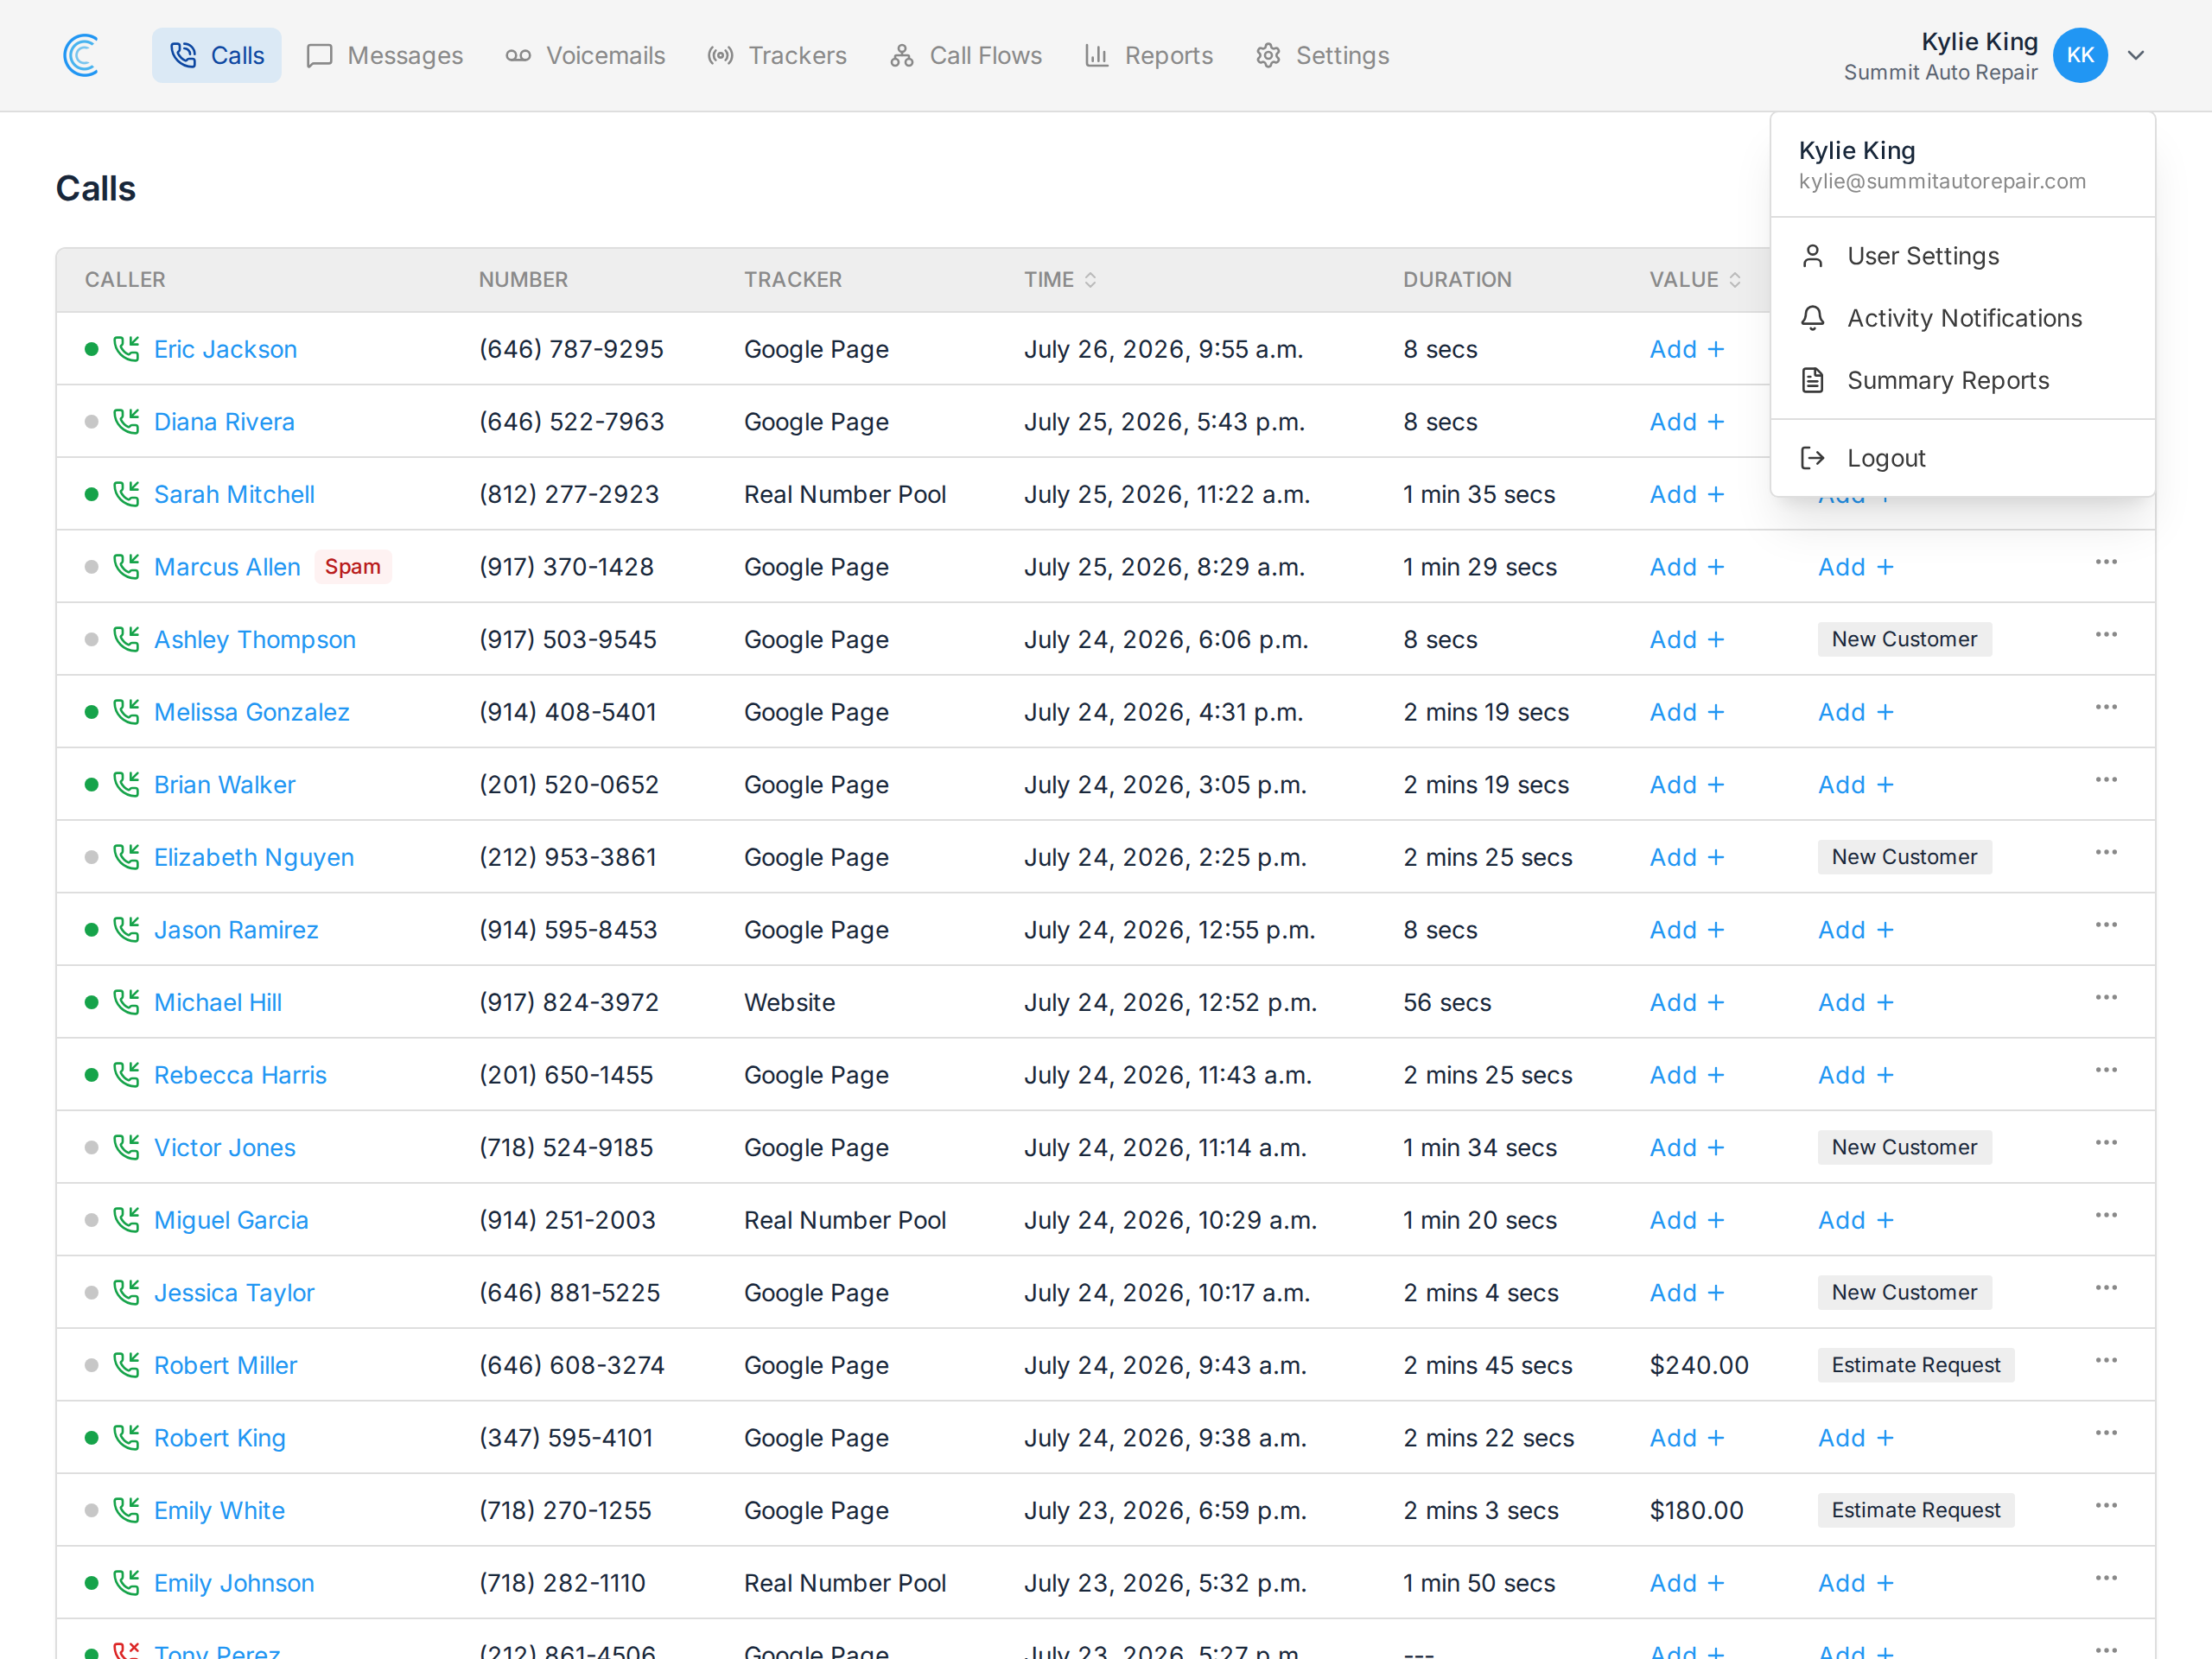Click the Spam tag on Marcus Allen

pos(353,567)
